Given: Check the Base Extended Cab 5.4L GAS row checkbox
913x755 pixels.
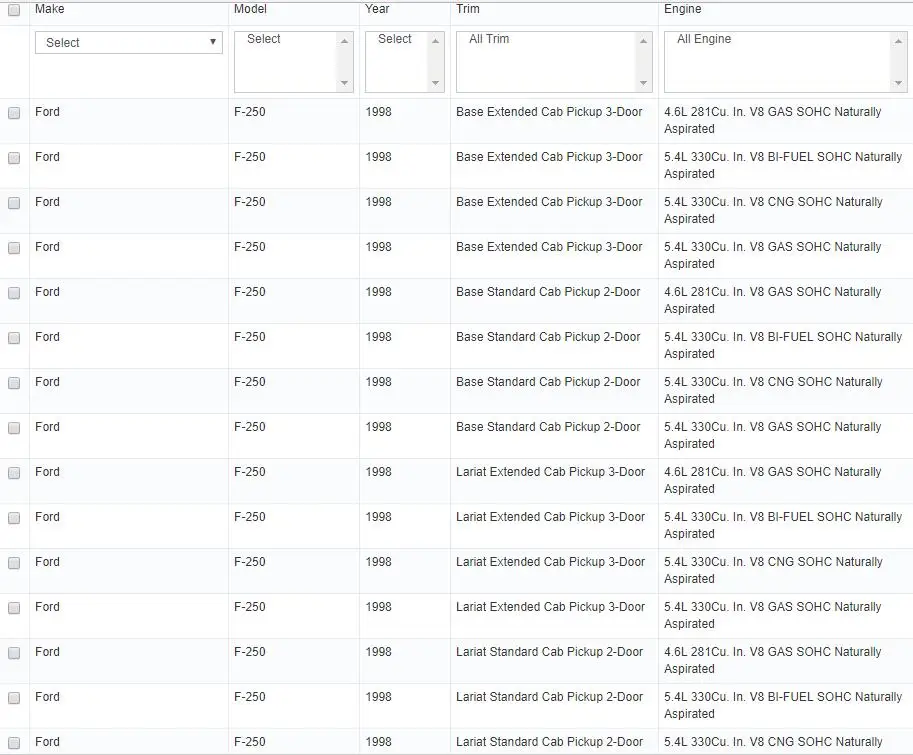Looking at the screenshot, I should point(14,248).
